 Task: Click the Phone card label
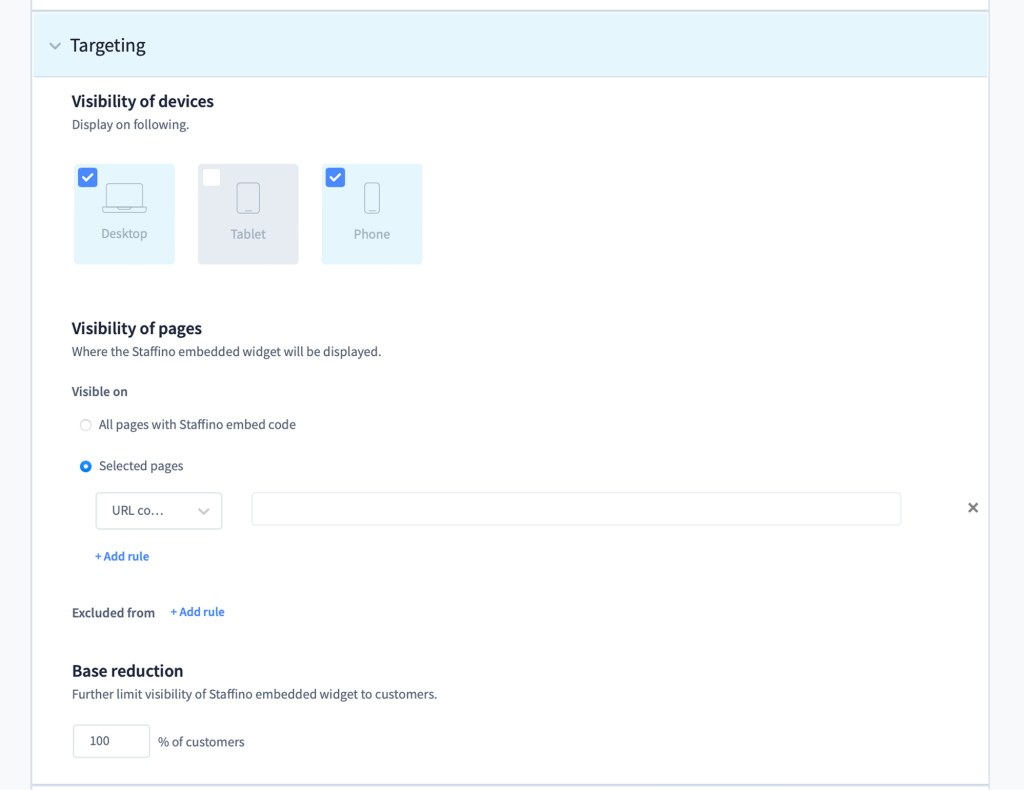pyautogui.click(x=372, y=234)
